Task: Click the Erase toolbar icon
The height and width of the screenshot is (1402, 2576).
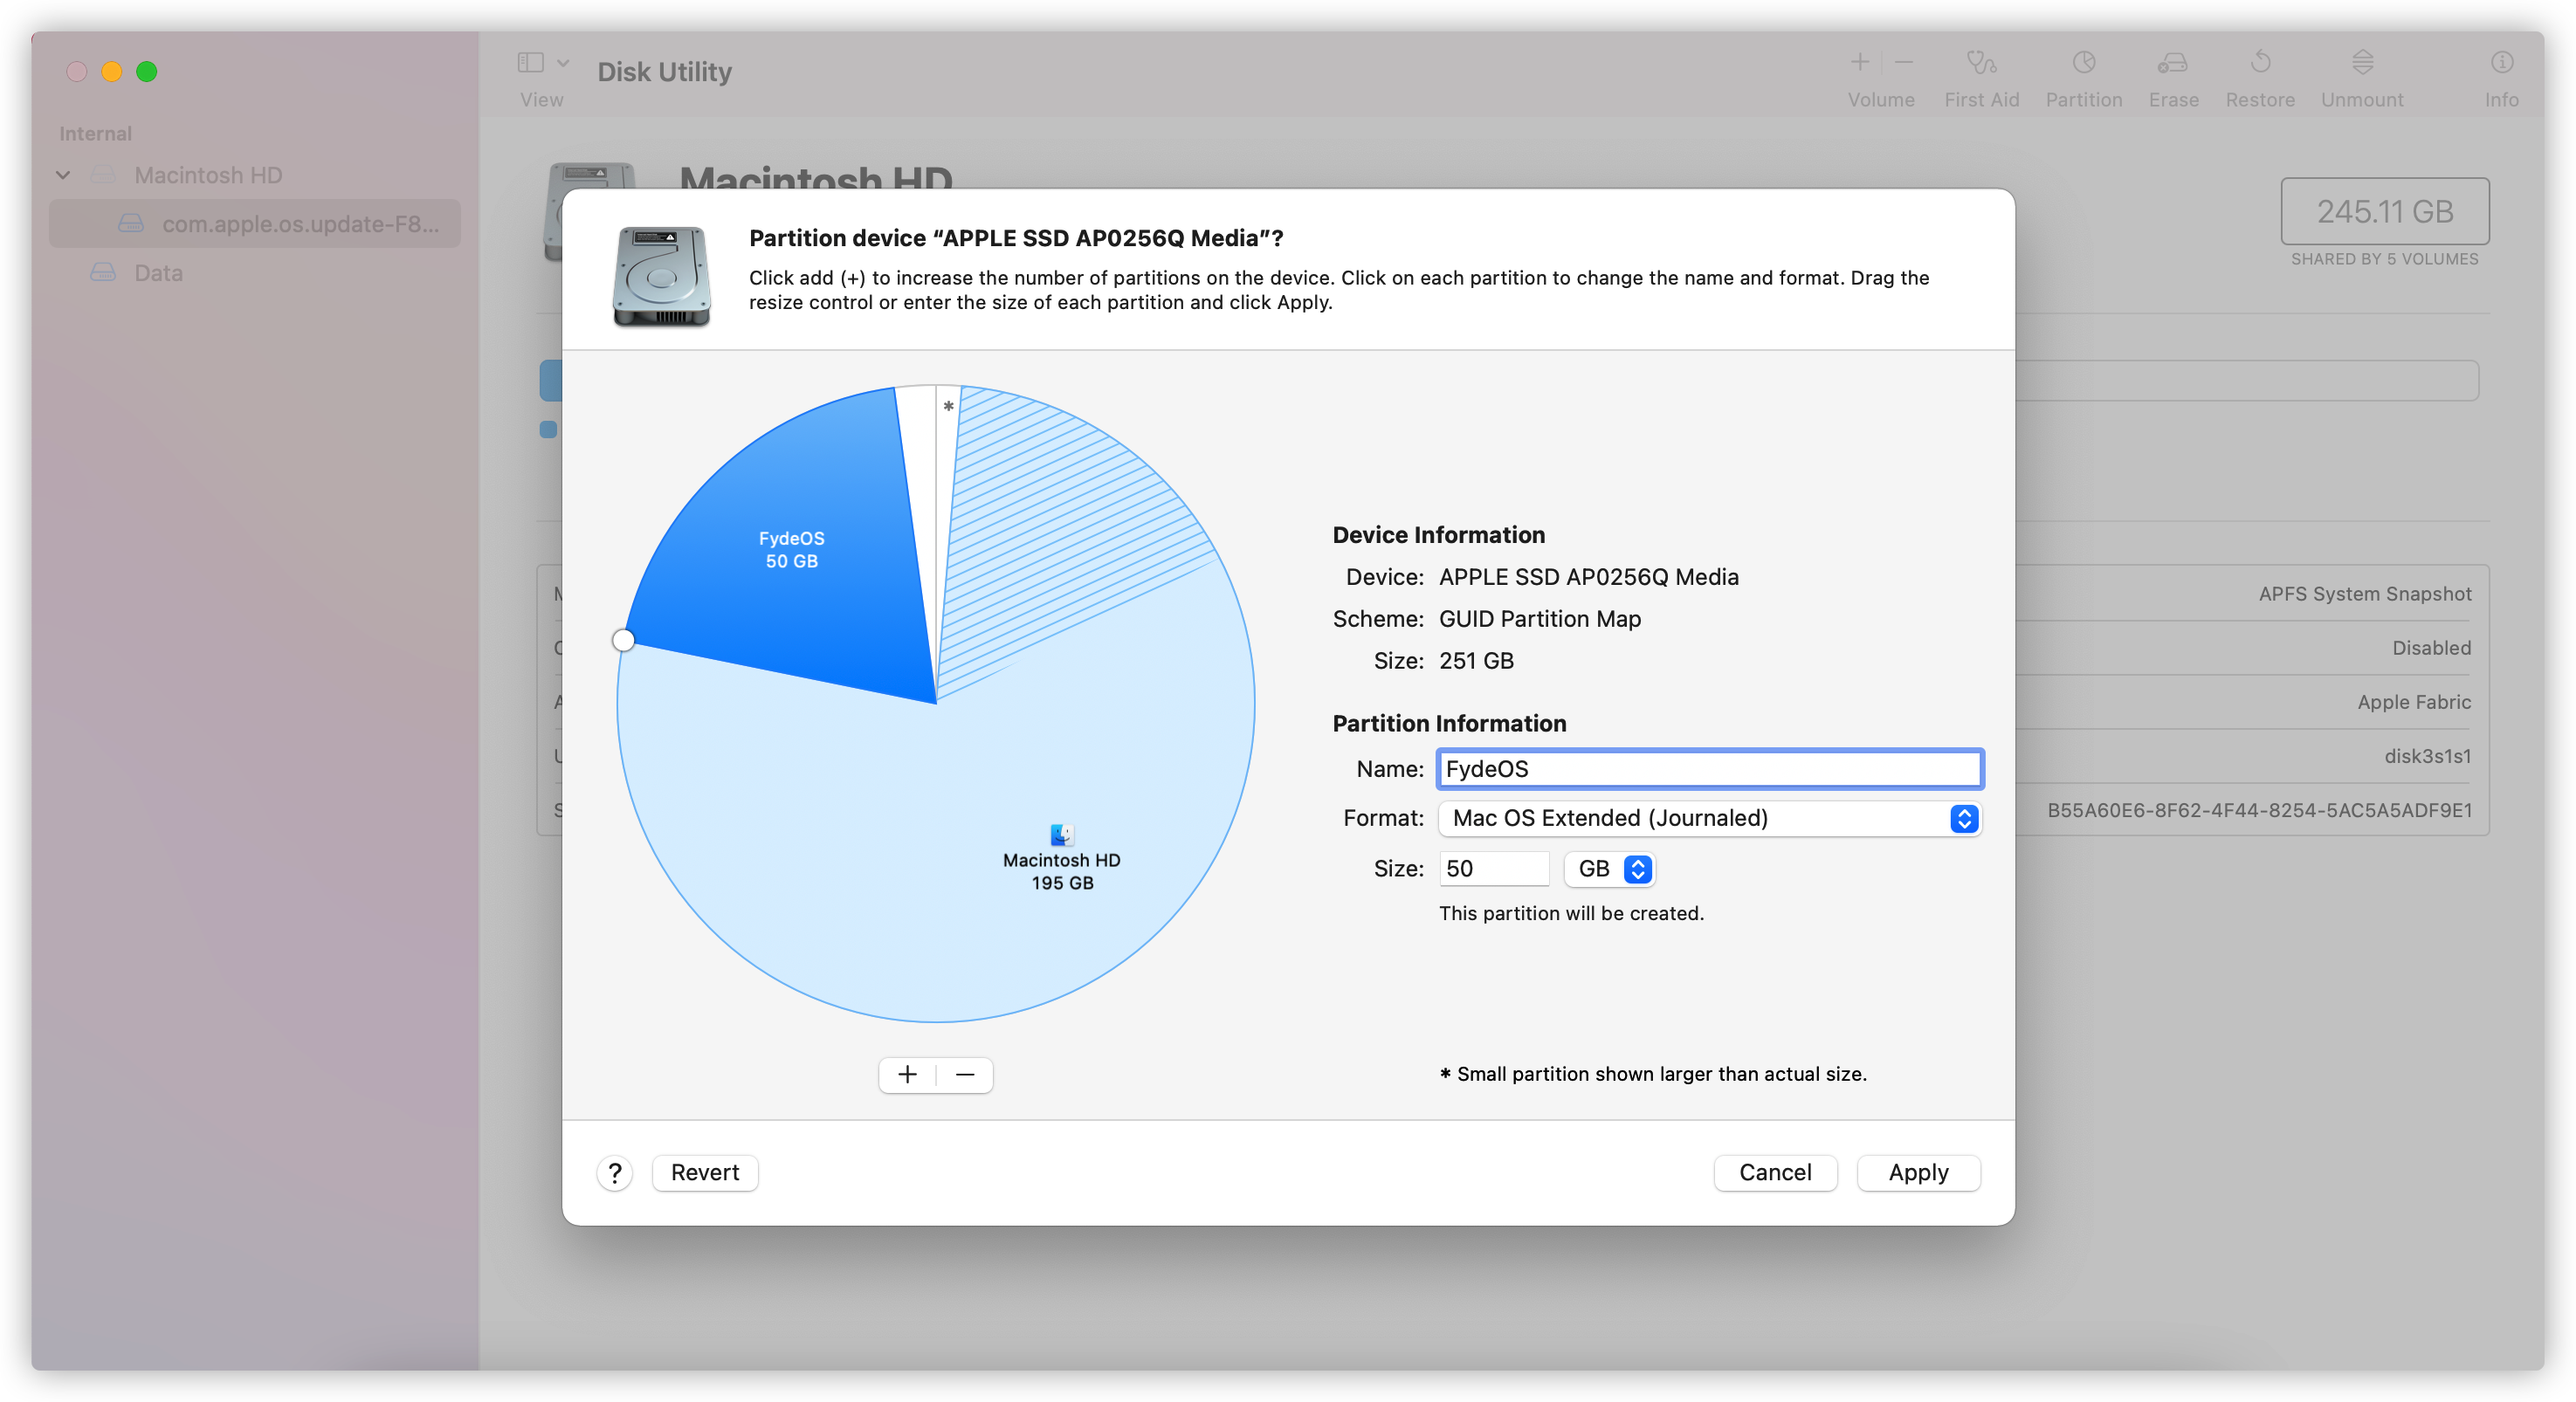Action: tap(2172, 64)
